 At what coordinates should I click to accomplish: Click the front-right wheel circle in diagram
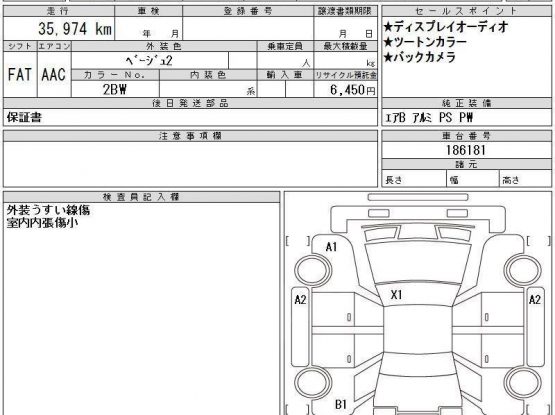pyautogui.click(x=523, y=271)
